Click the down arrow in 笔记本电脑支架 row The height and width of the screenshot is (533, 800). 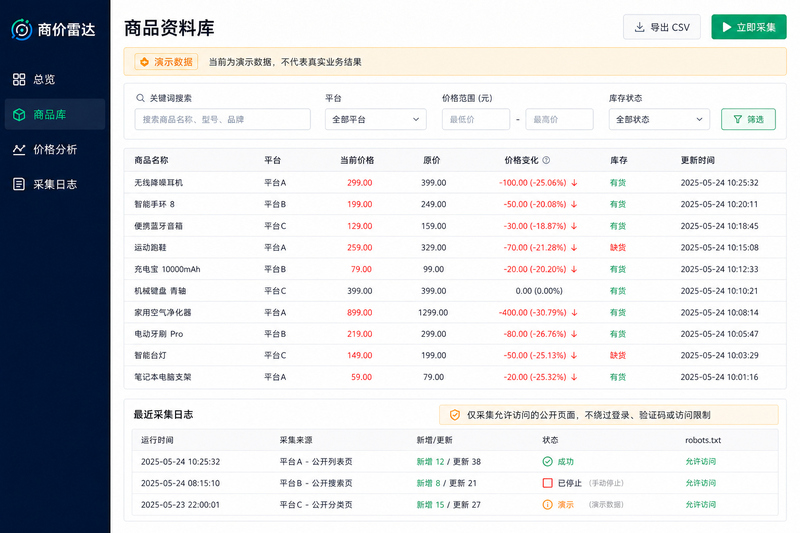pyautogui.click(x=574, y=377)
